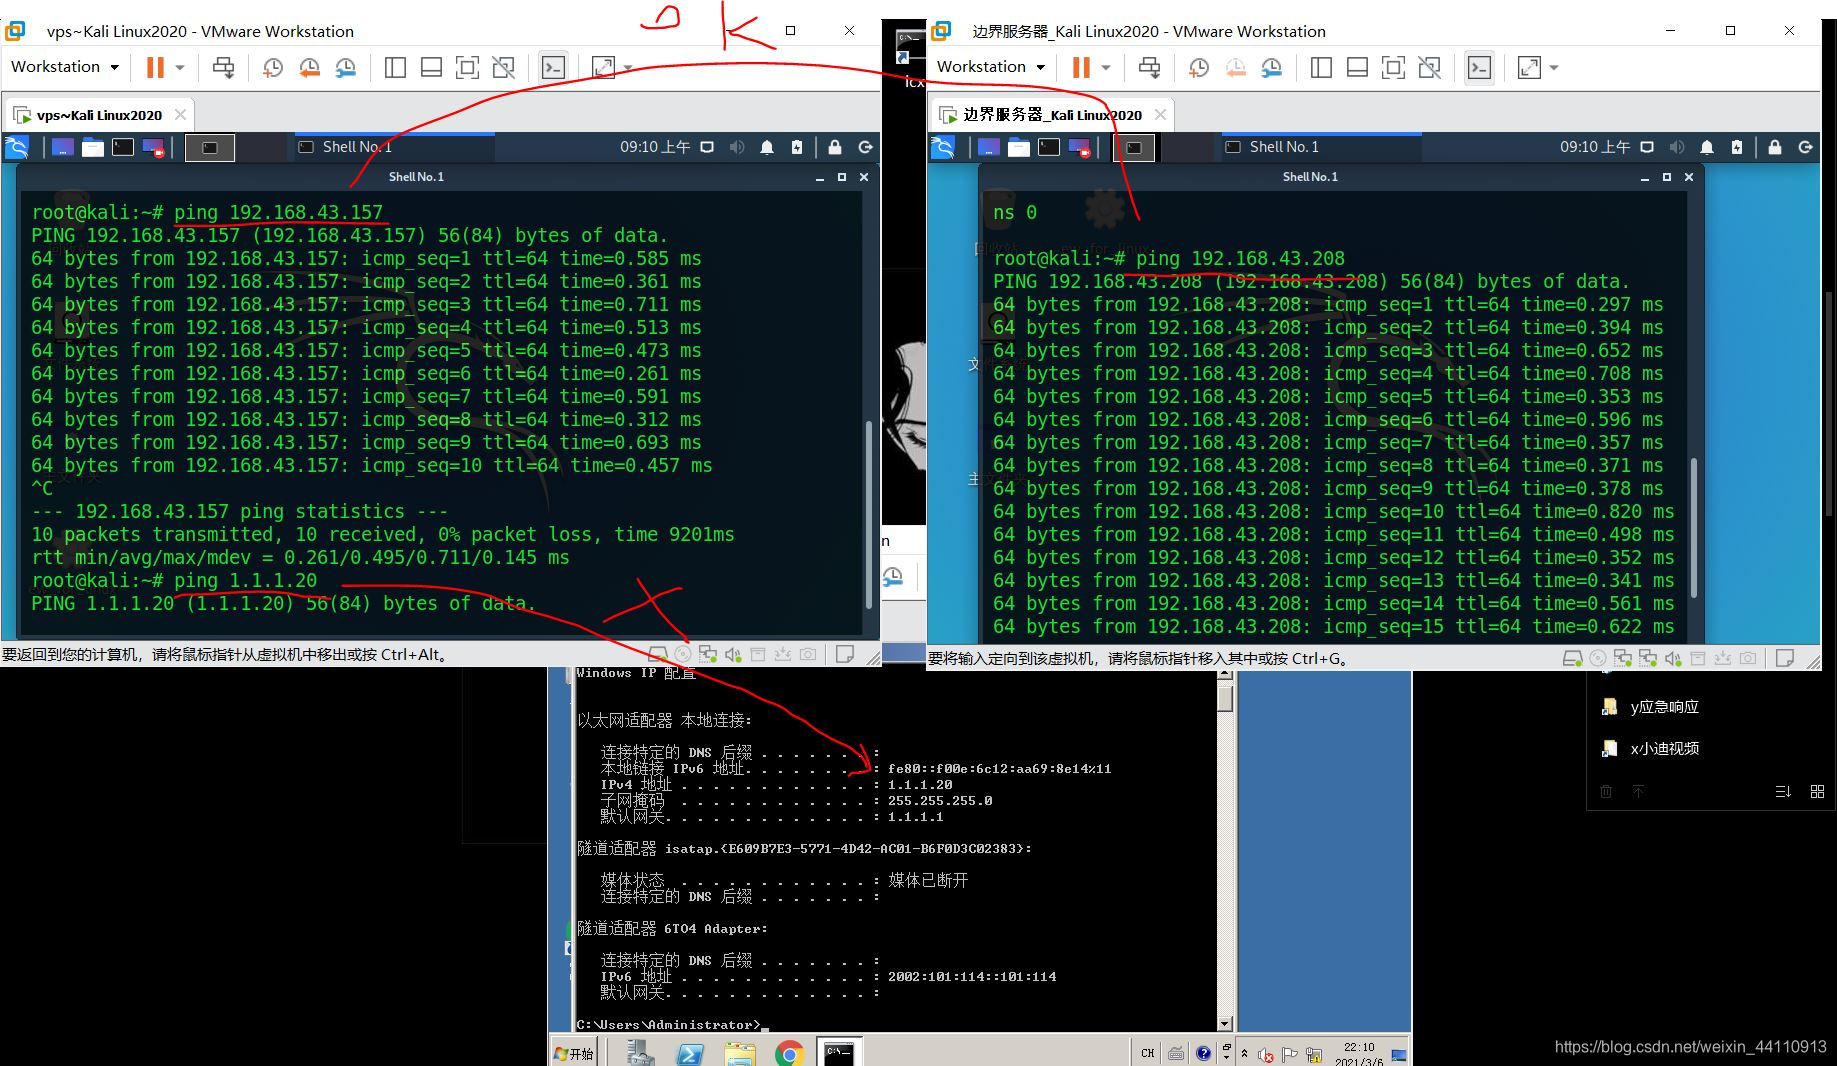Pause the vps Kali virtual machine
The height and width of the screenshot is (1066, 1837).
pos(155,67)
